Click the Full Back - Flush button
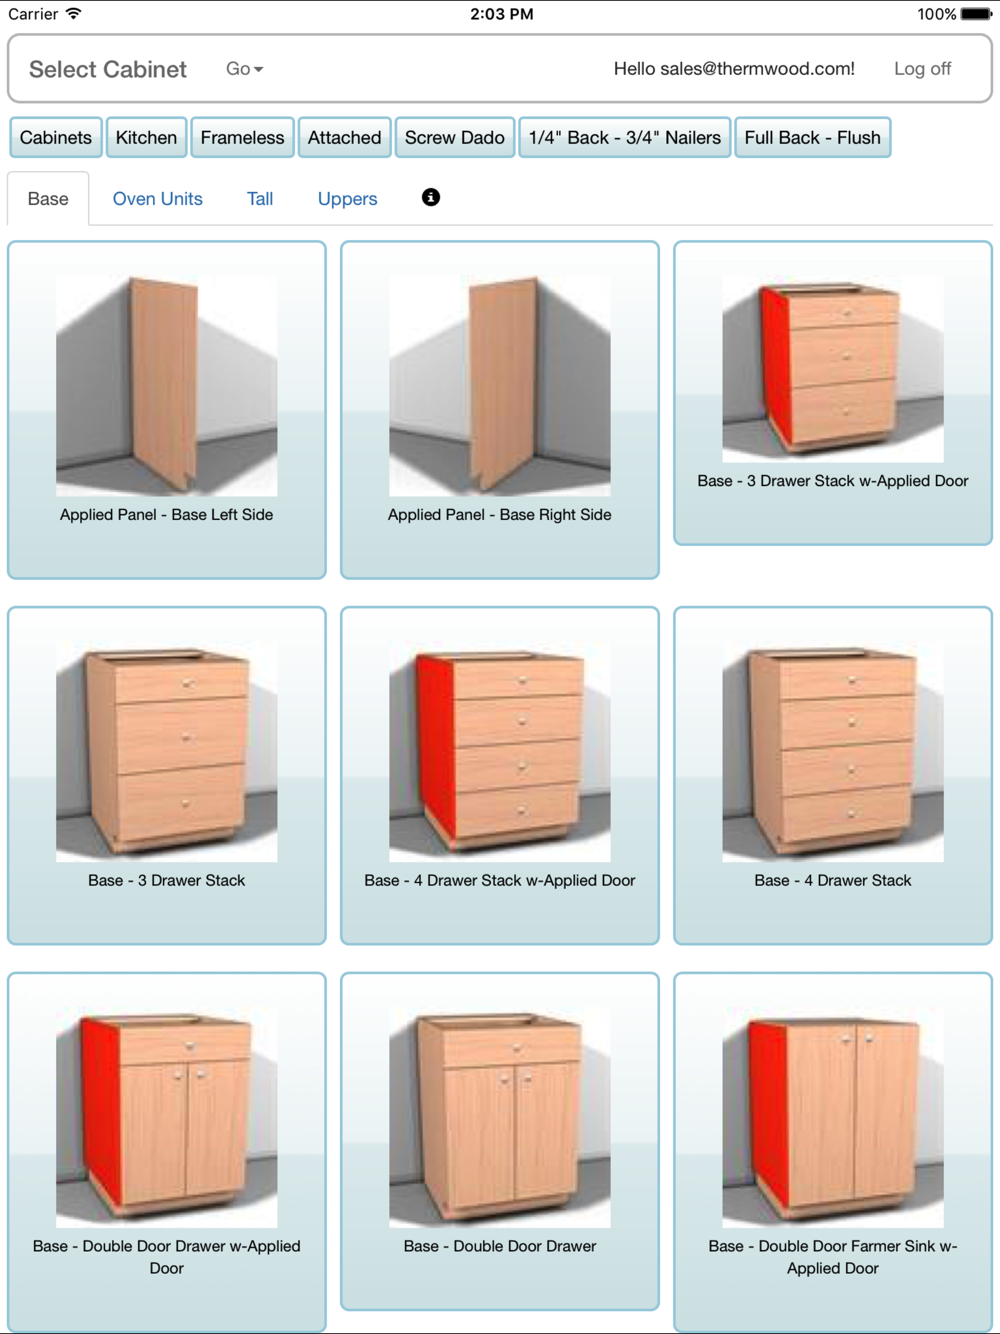This screenshot has width=1000, height=1334. point(812,138)
